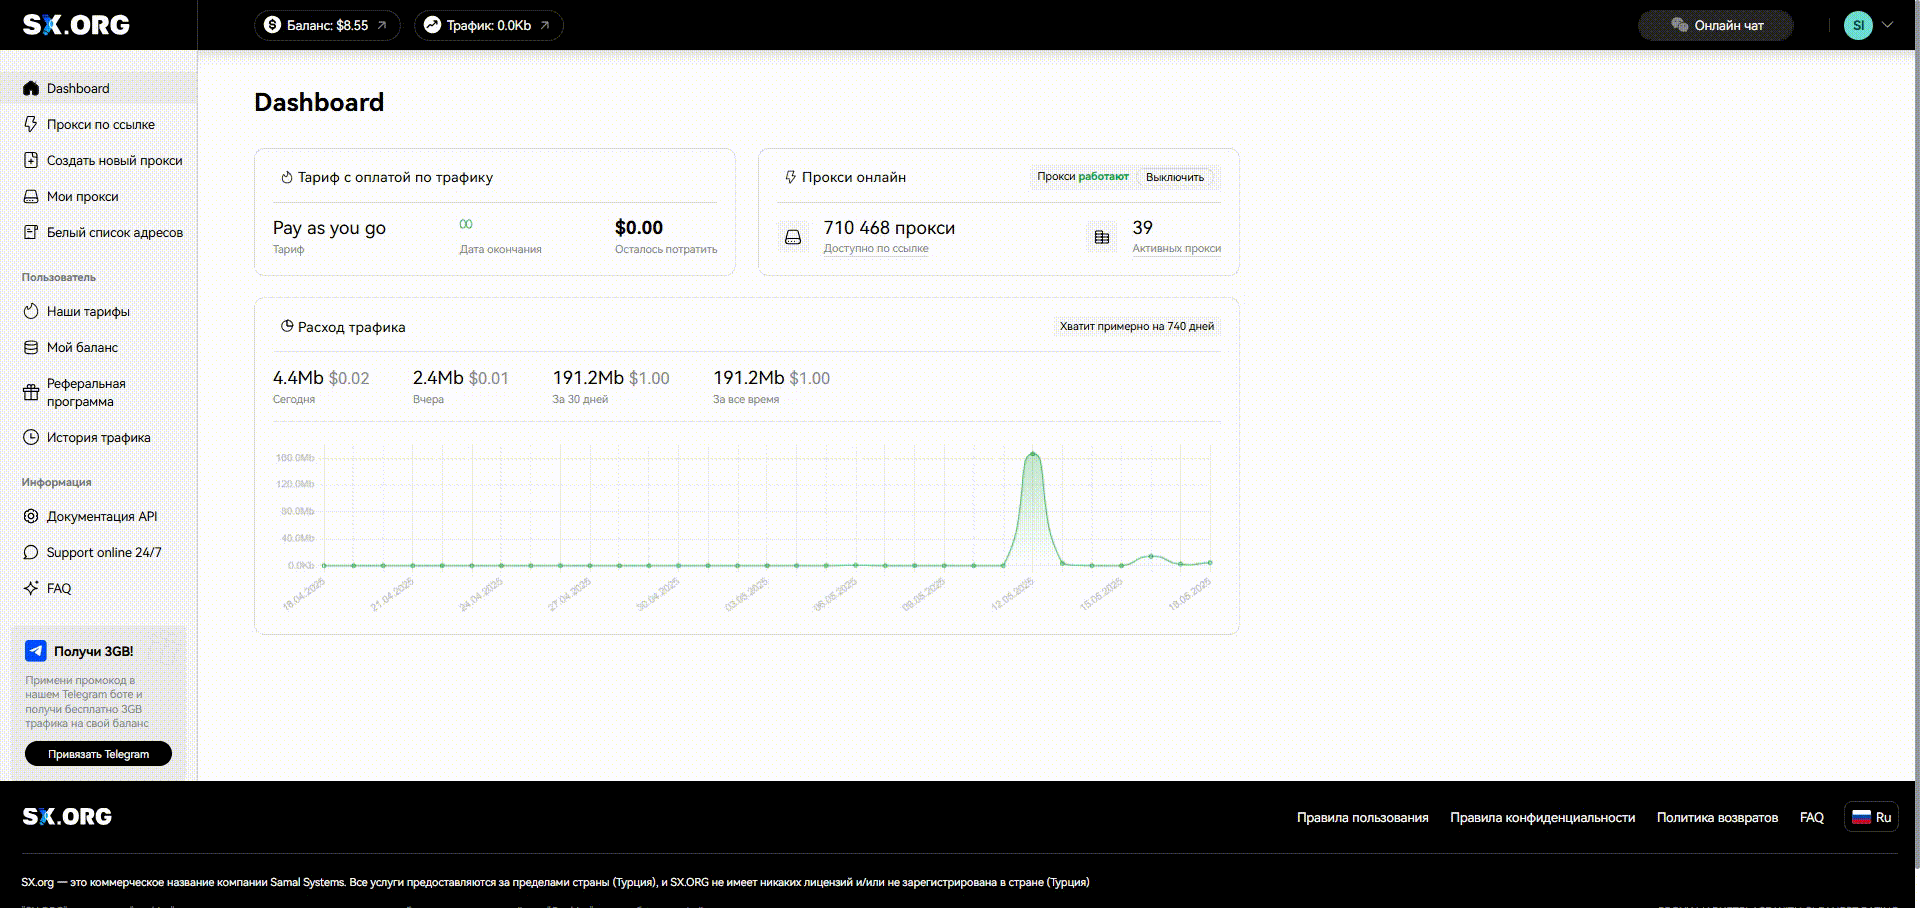Open the Ru language selector

click(1871, 817)
